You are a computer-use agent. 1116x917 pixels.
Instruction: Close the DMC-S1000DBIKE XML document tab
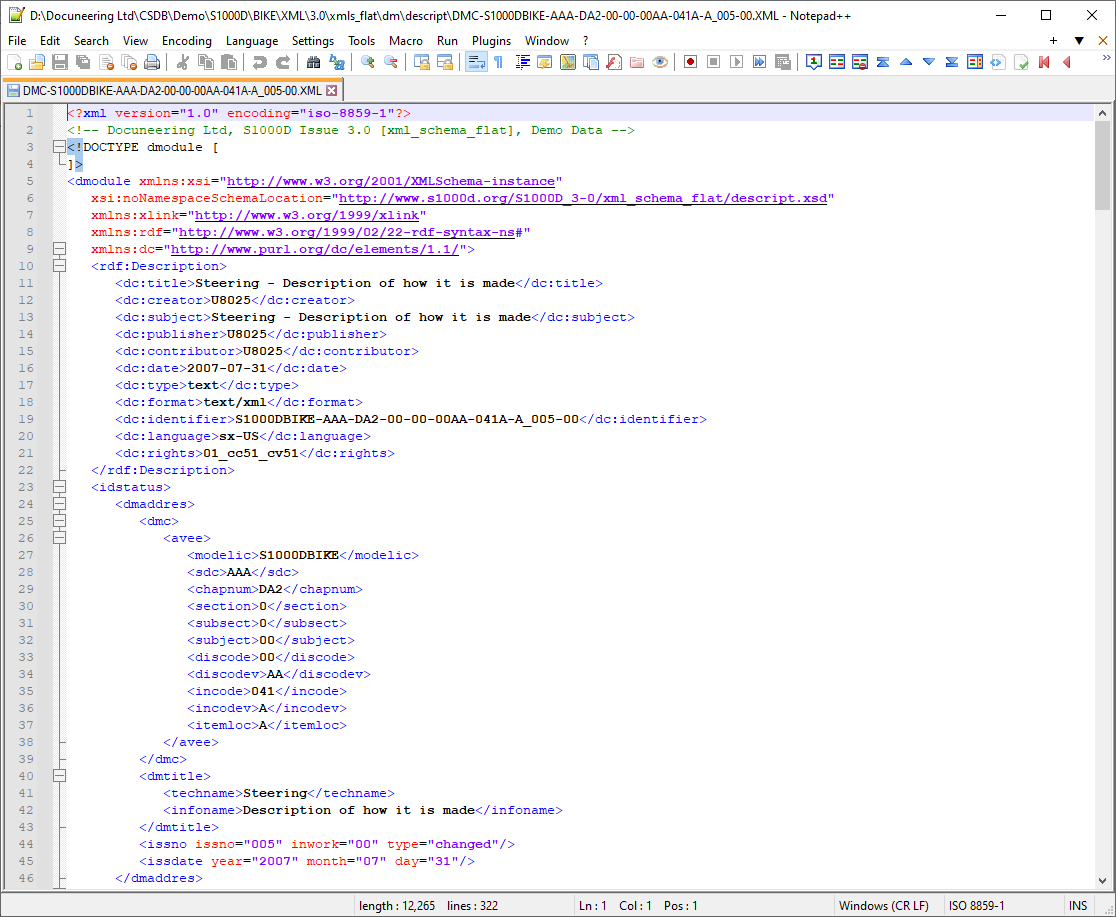(x=332, y=90)
